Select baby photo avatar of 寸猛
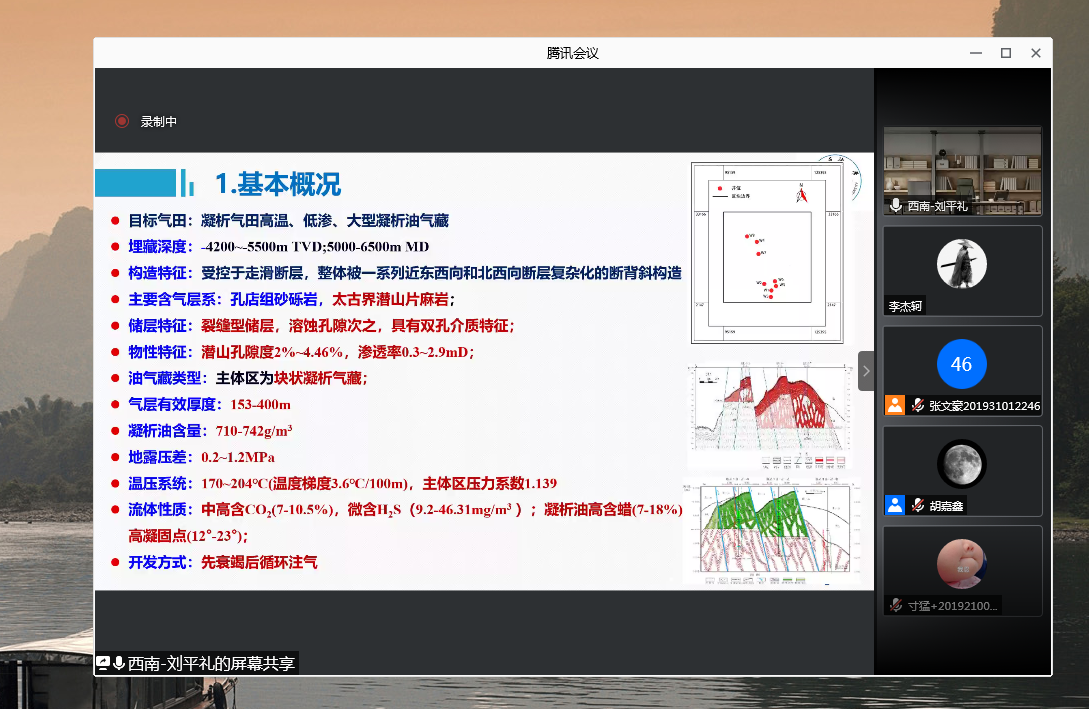1089x709 pixels. tap(962, 564)
